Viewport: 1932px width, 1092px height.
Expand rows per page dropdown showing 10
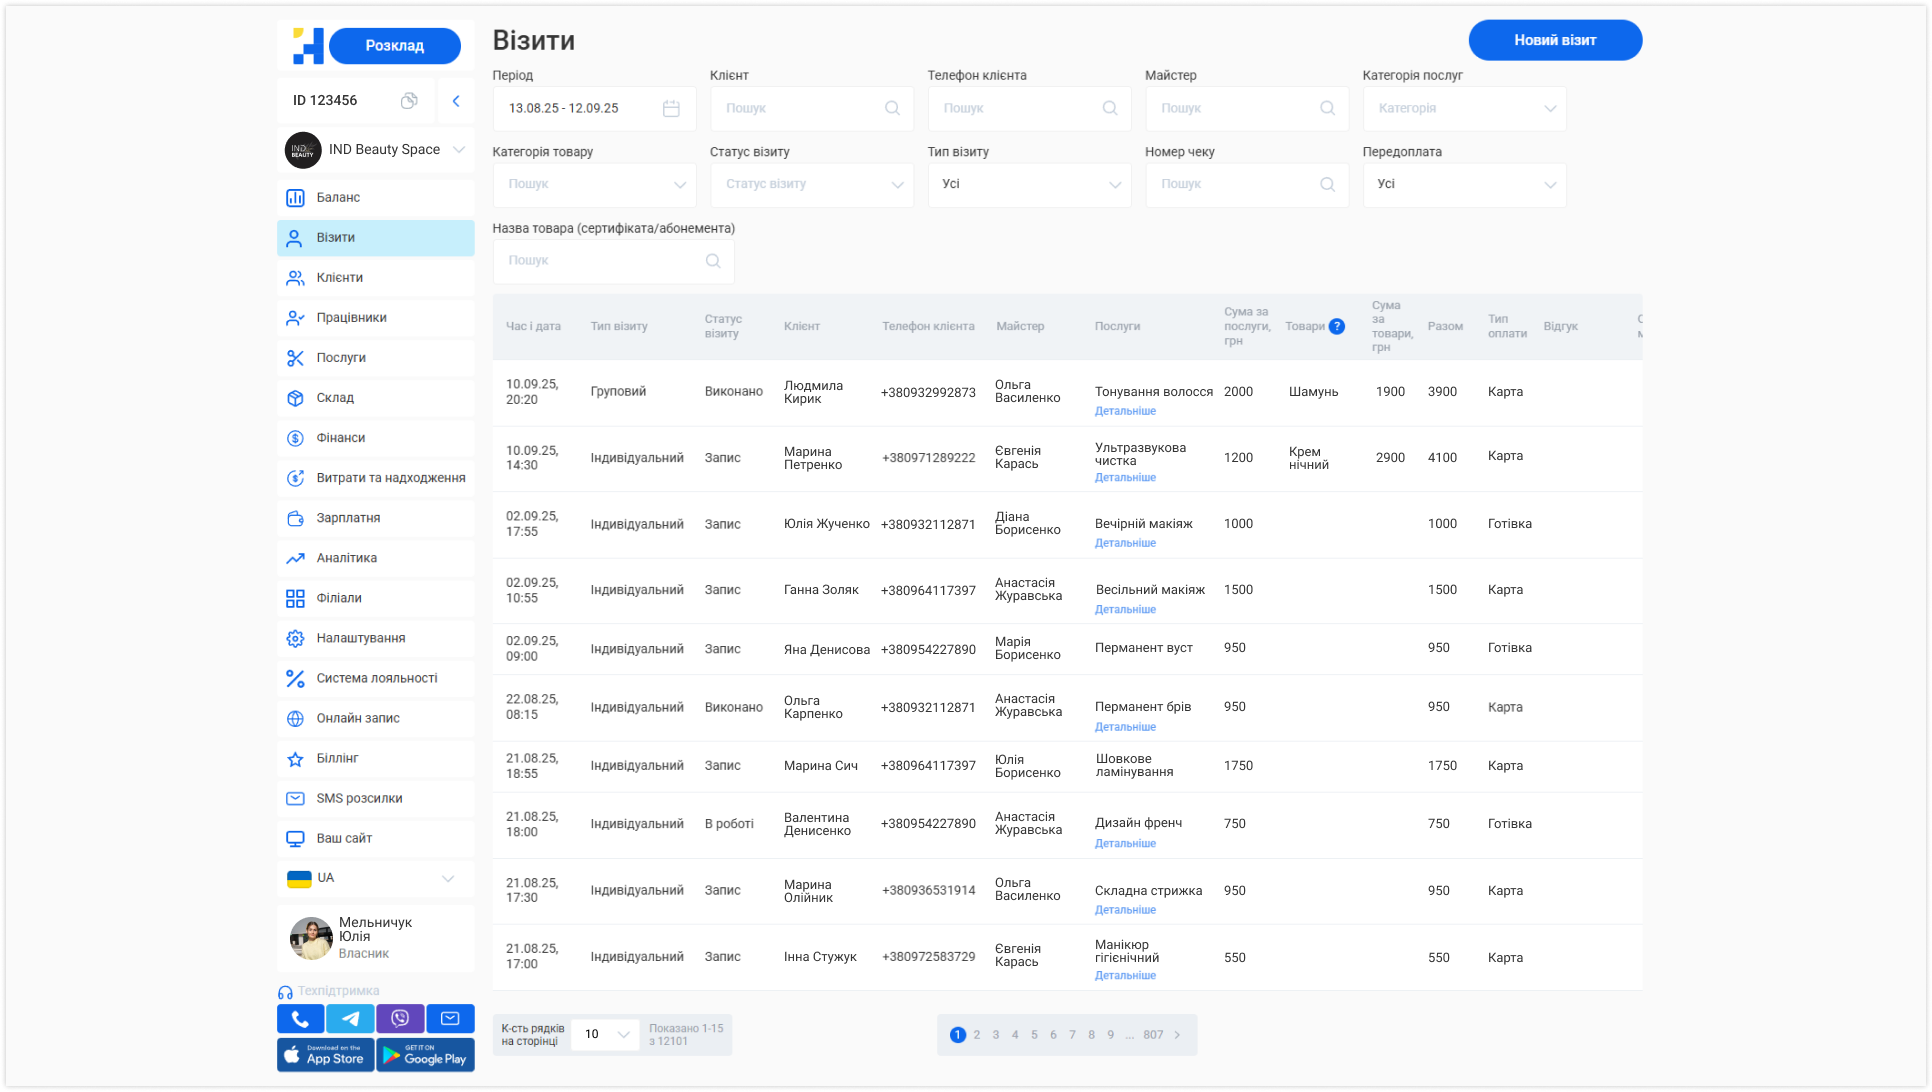[605, 1034]
